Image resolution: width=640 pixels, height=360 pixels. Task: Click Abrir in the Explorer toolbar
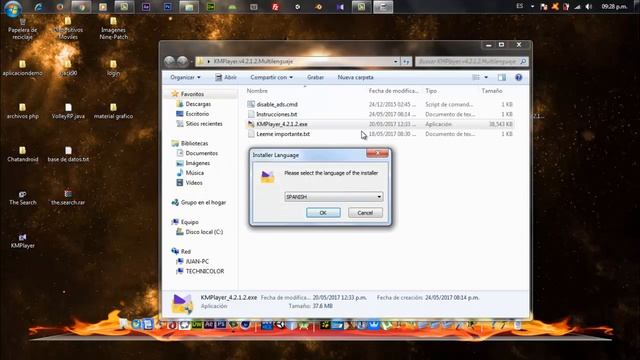[226, 77]
